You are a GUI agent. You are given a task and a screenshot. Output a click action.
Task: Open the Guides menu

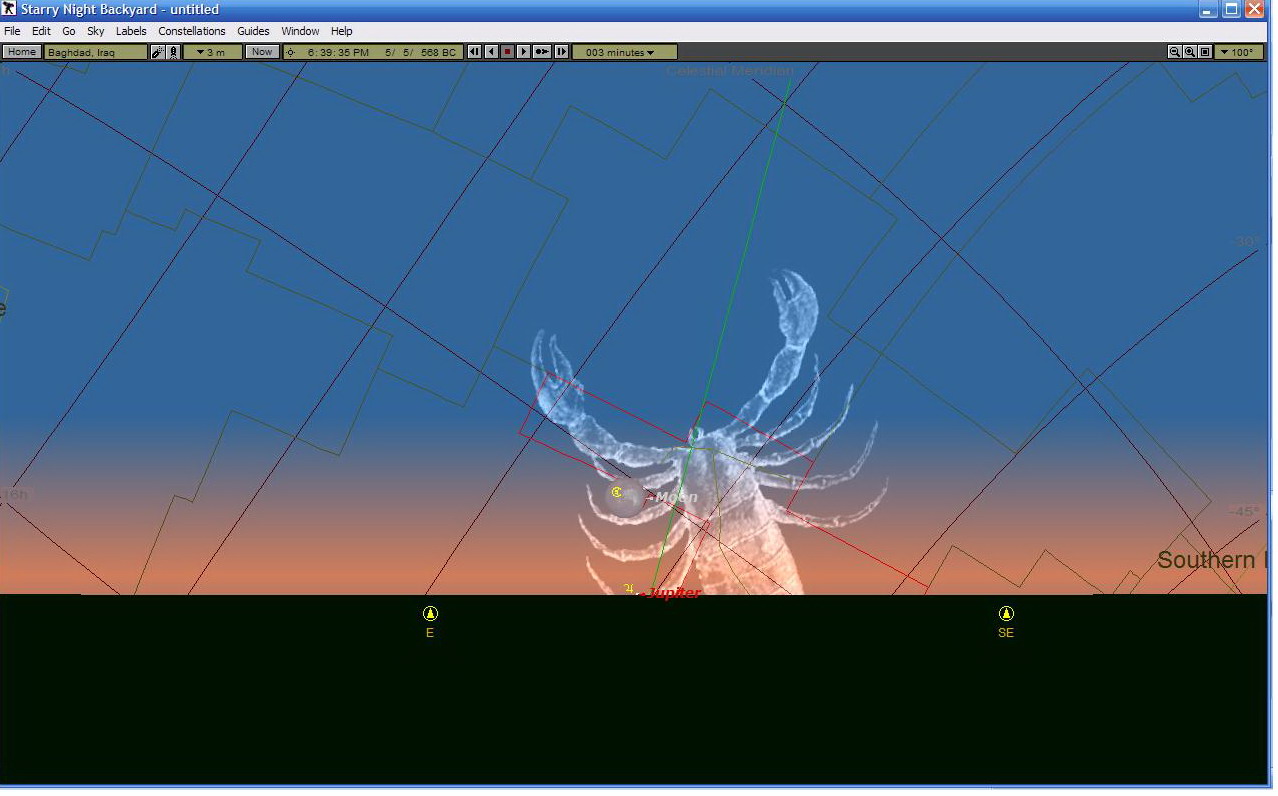[x=253, y=31]
